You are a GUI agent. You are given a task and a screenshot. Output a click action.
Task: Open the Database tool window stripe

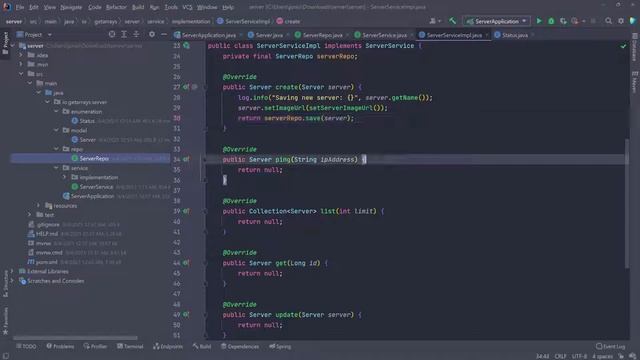click(635, 47)
